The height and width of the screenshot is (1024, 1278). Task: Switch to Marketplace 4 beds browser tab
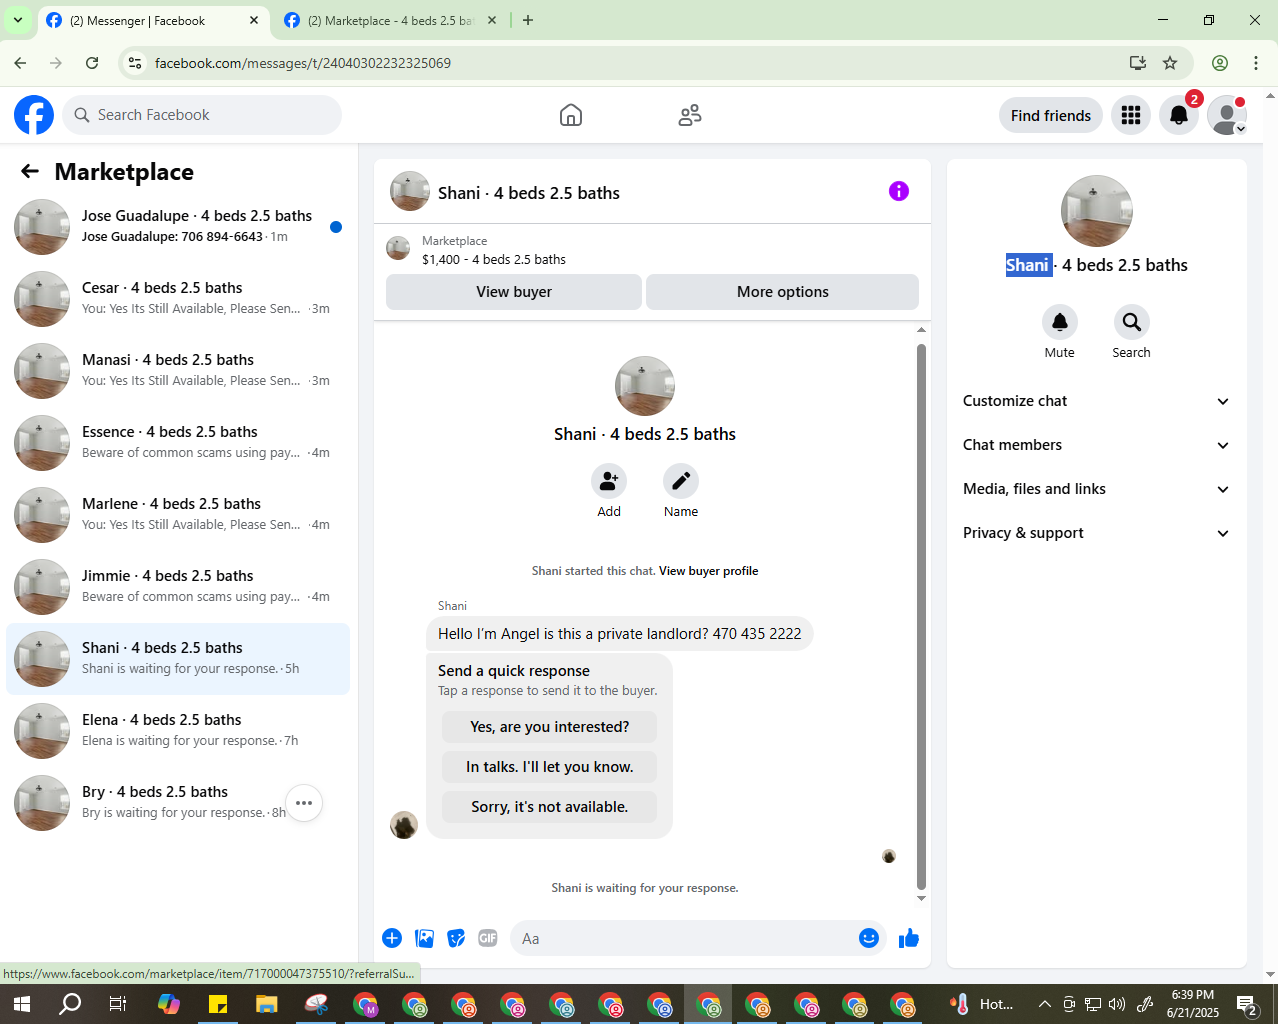[x=390, y=20]
